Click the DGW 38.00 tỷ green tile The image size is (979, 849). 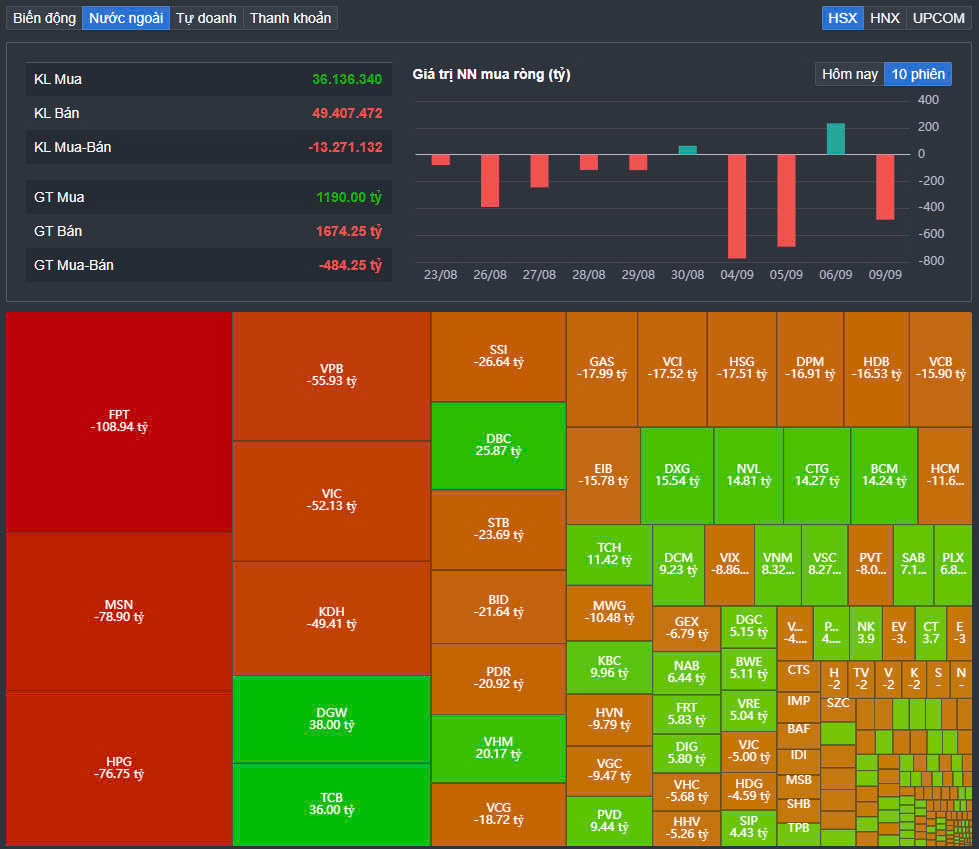[x=332, y=719]
